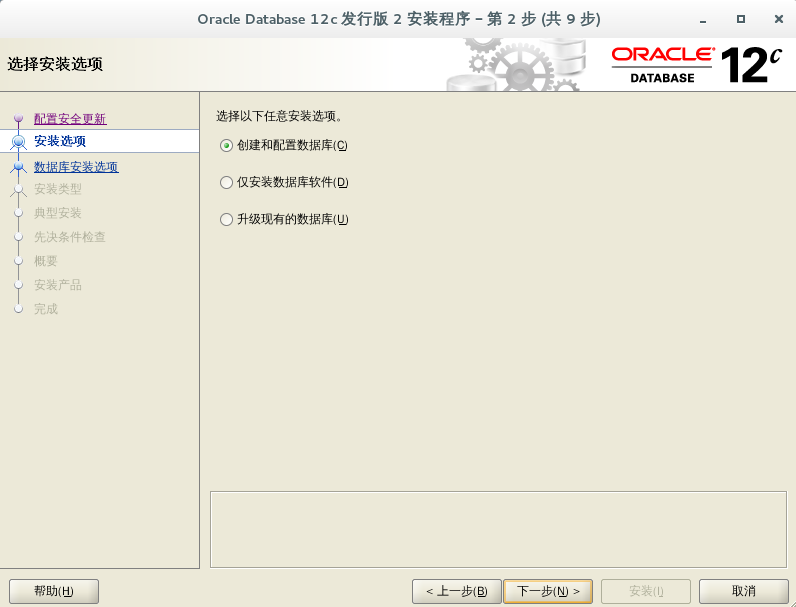This screenshot has height=607, width=796.
Task: Click the 帮助(H) button
Action: pyautogui.click(x=54, y=591)
